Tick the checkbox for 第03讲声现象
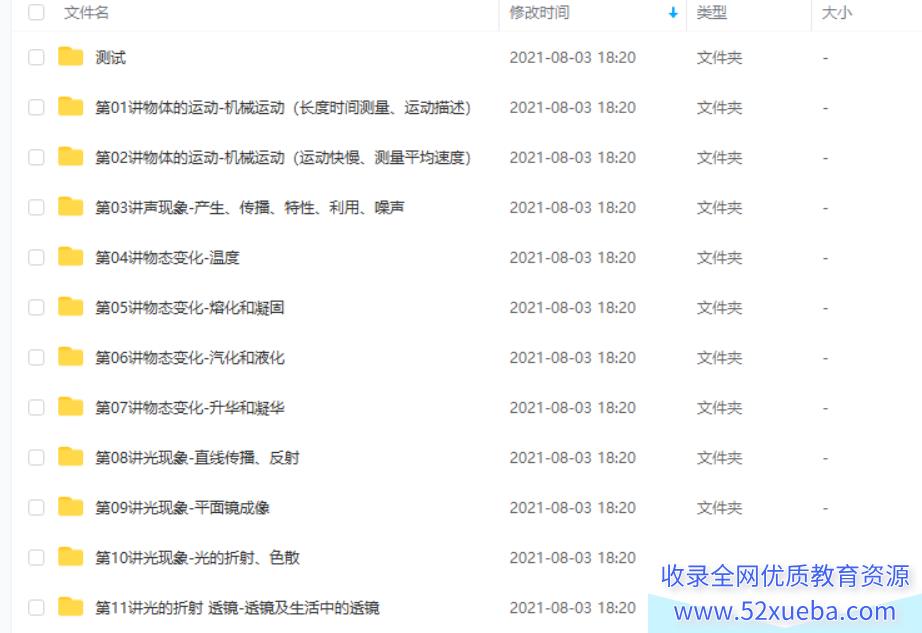Image resolution: width=922 pixels, height=633 pixels. click(36, 207)
